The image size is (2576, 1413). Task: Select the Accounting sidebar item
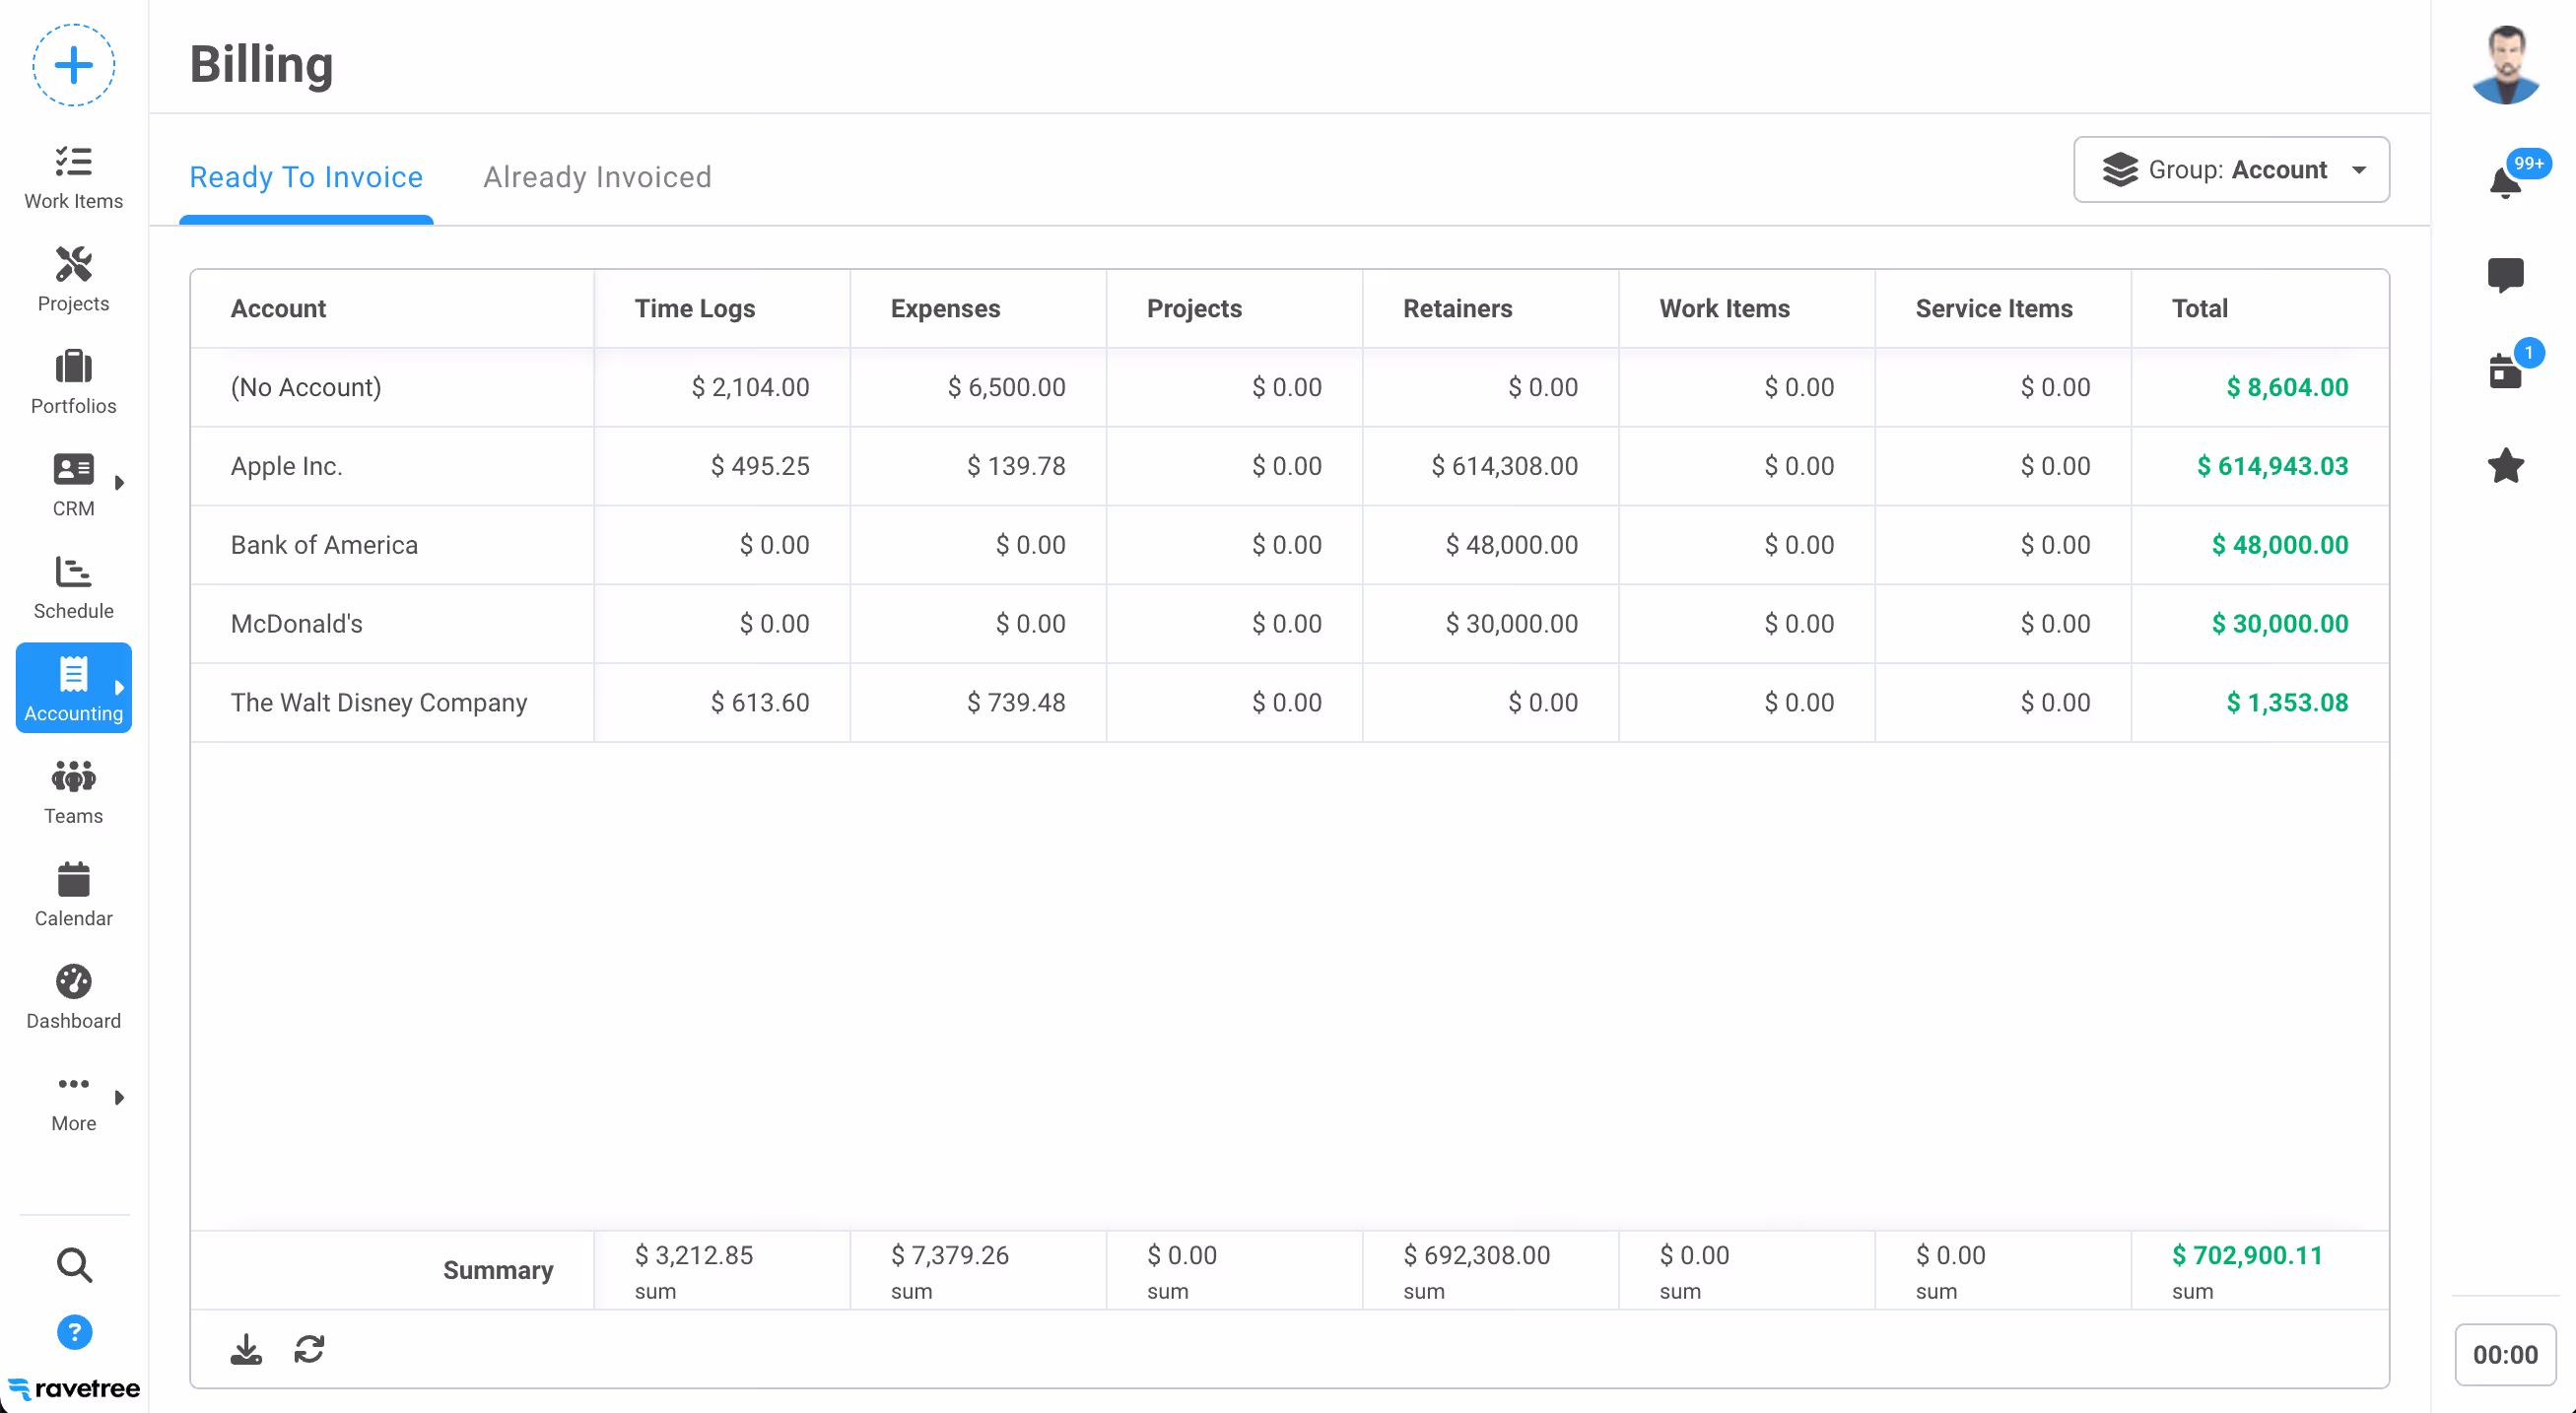point(73,689)
